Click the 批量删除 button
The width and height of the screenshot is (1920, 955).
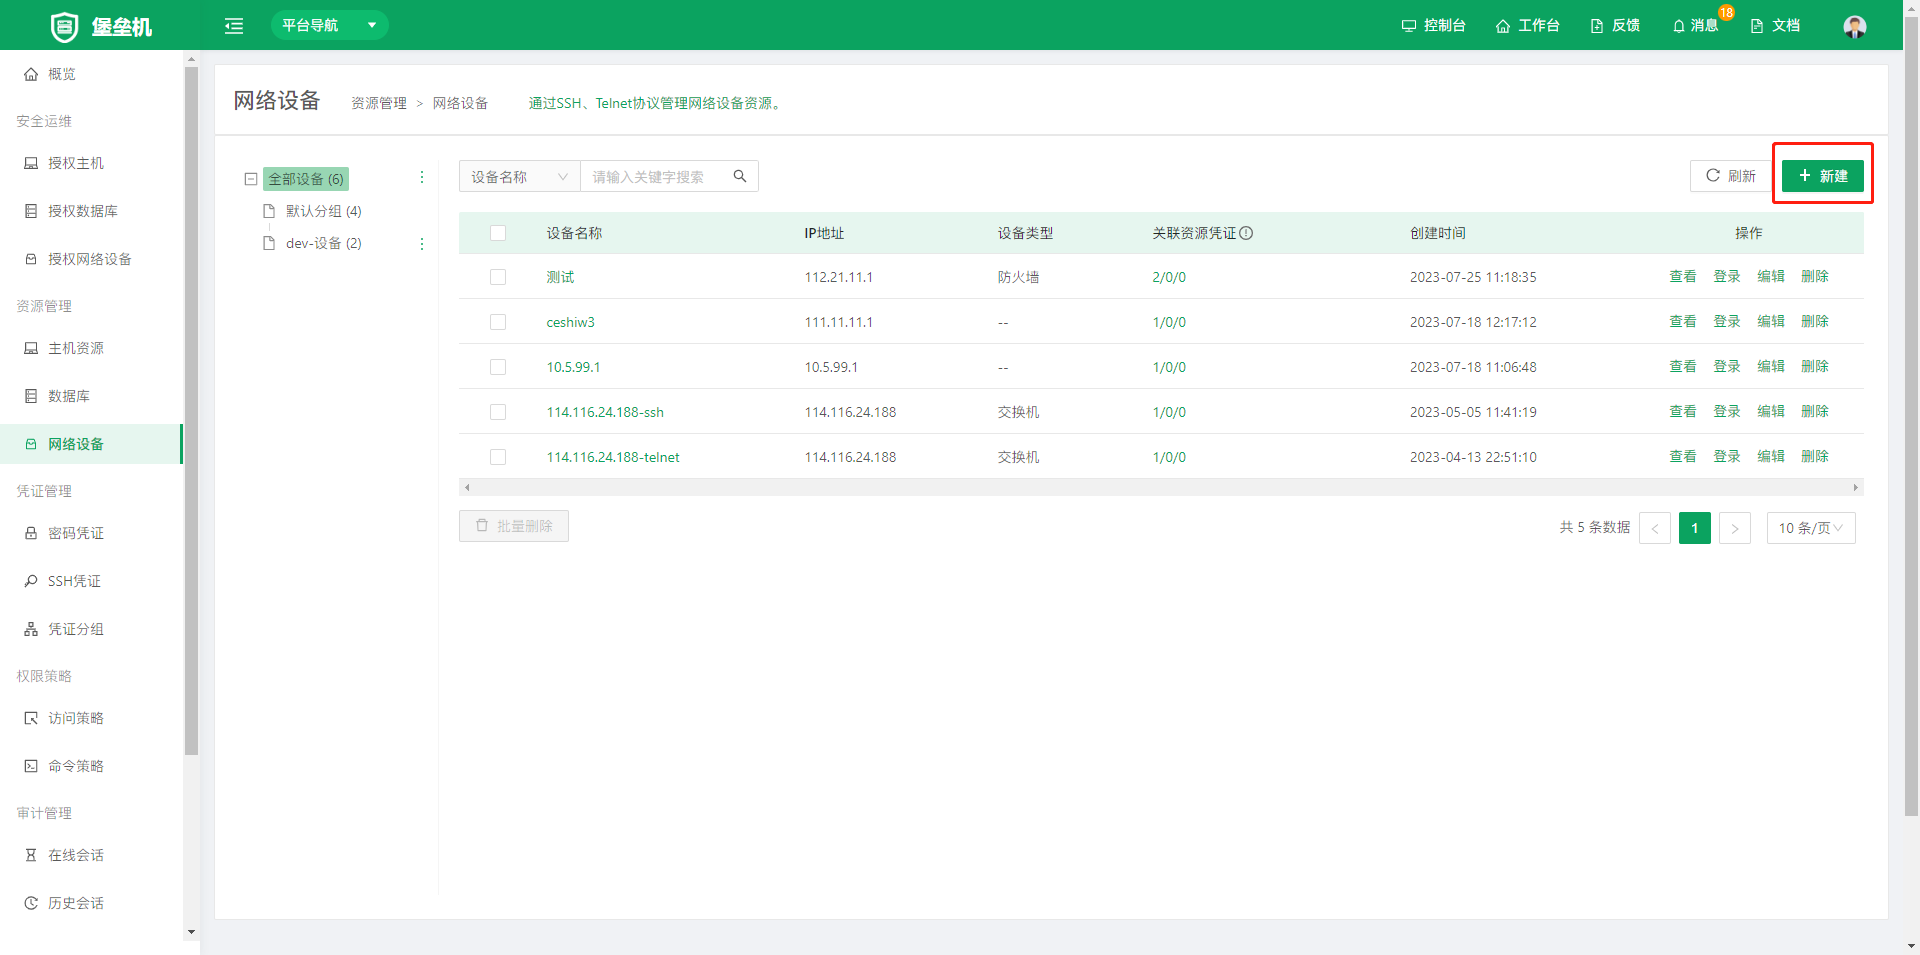click(x=514, y=526)
